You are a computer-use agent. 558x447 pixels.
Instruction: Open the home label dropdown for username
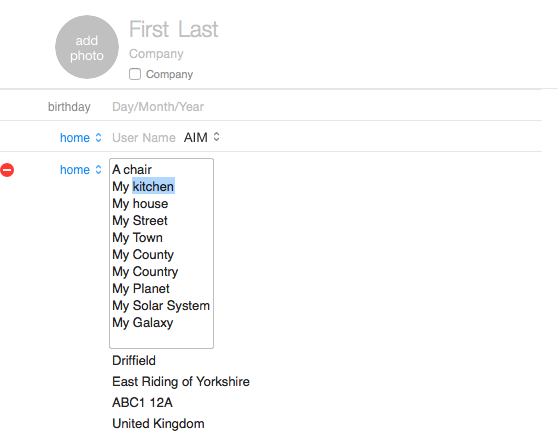tap(81, 138)
